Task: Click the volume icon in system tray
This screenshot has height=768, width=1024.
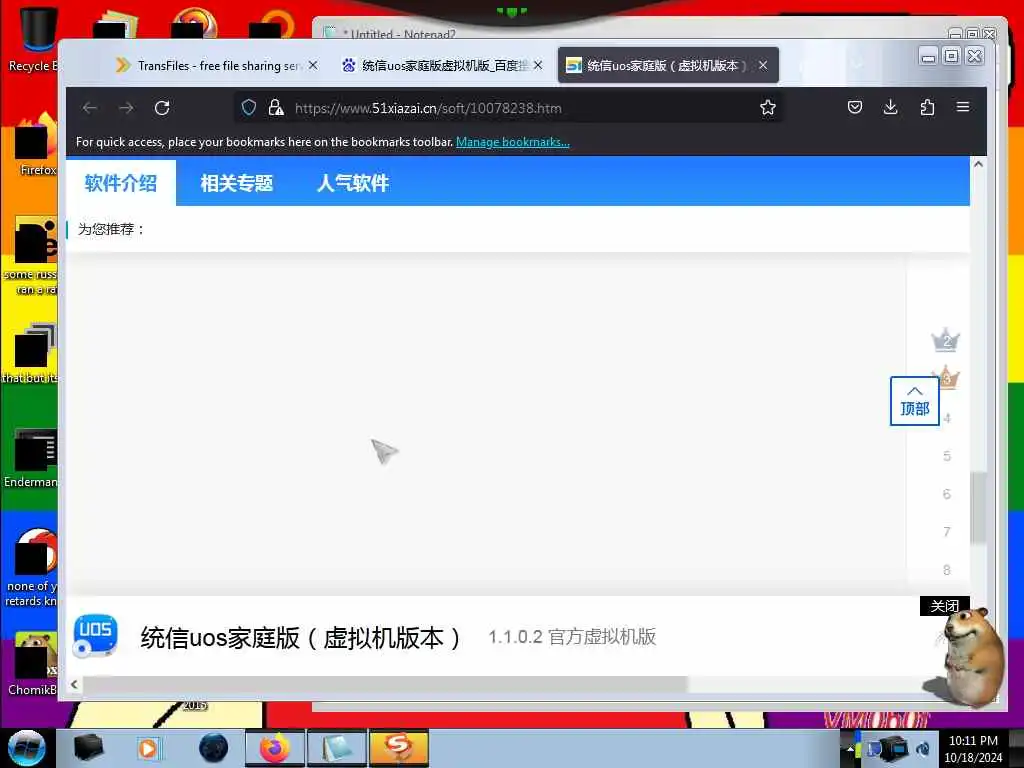Action: point(923,748)
